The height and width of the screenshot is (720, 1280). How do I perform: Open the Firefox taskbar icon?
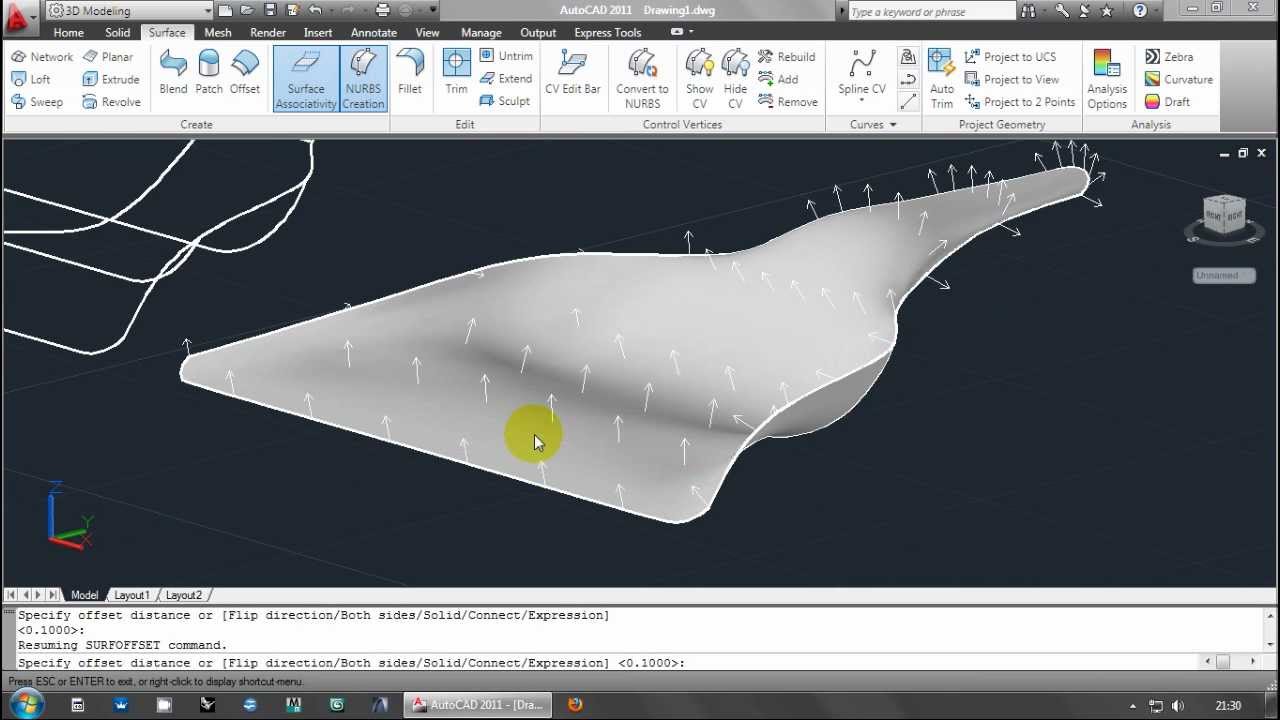tap(575, 705)
